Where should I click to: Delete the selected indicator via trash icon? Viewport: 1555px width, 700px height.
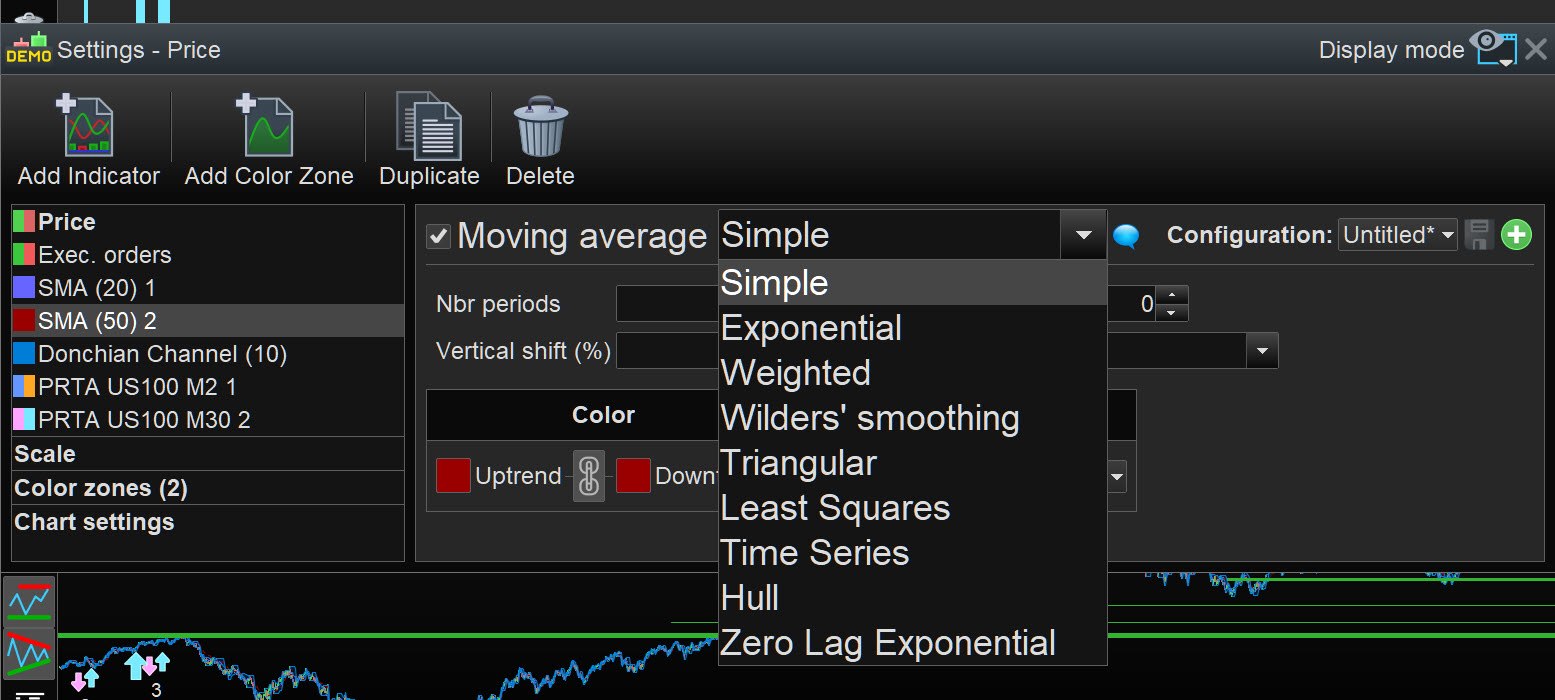coord(540,126)
